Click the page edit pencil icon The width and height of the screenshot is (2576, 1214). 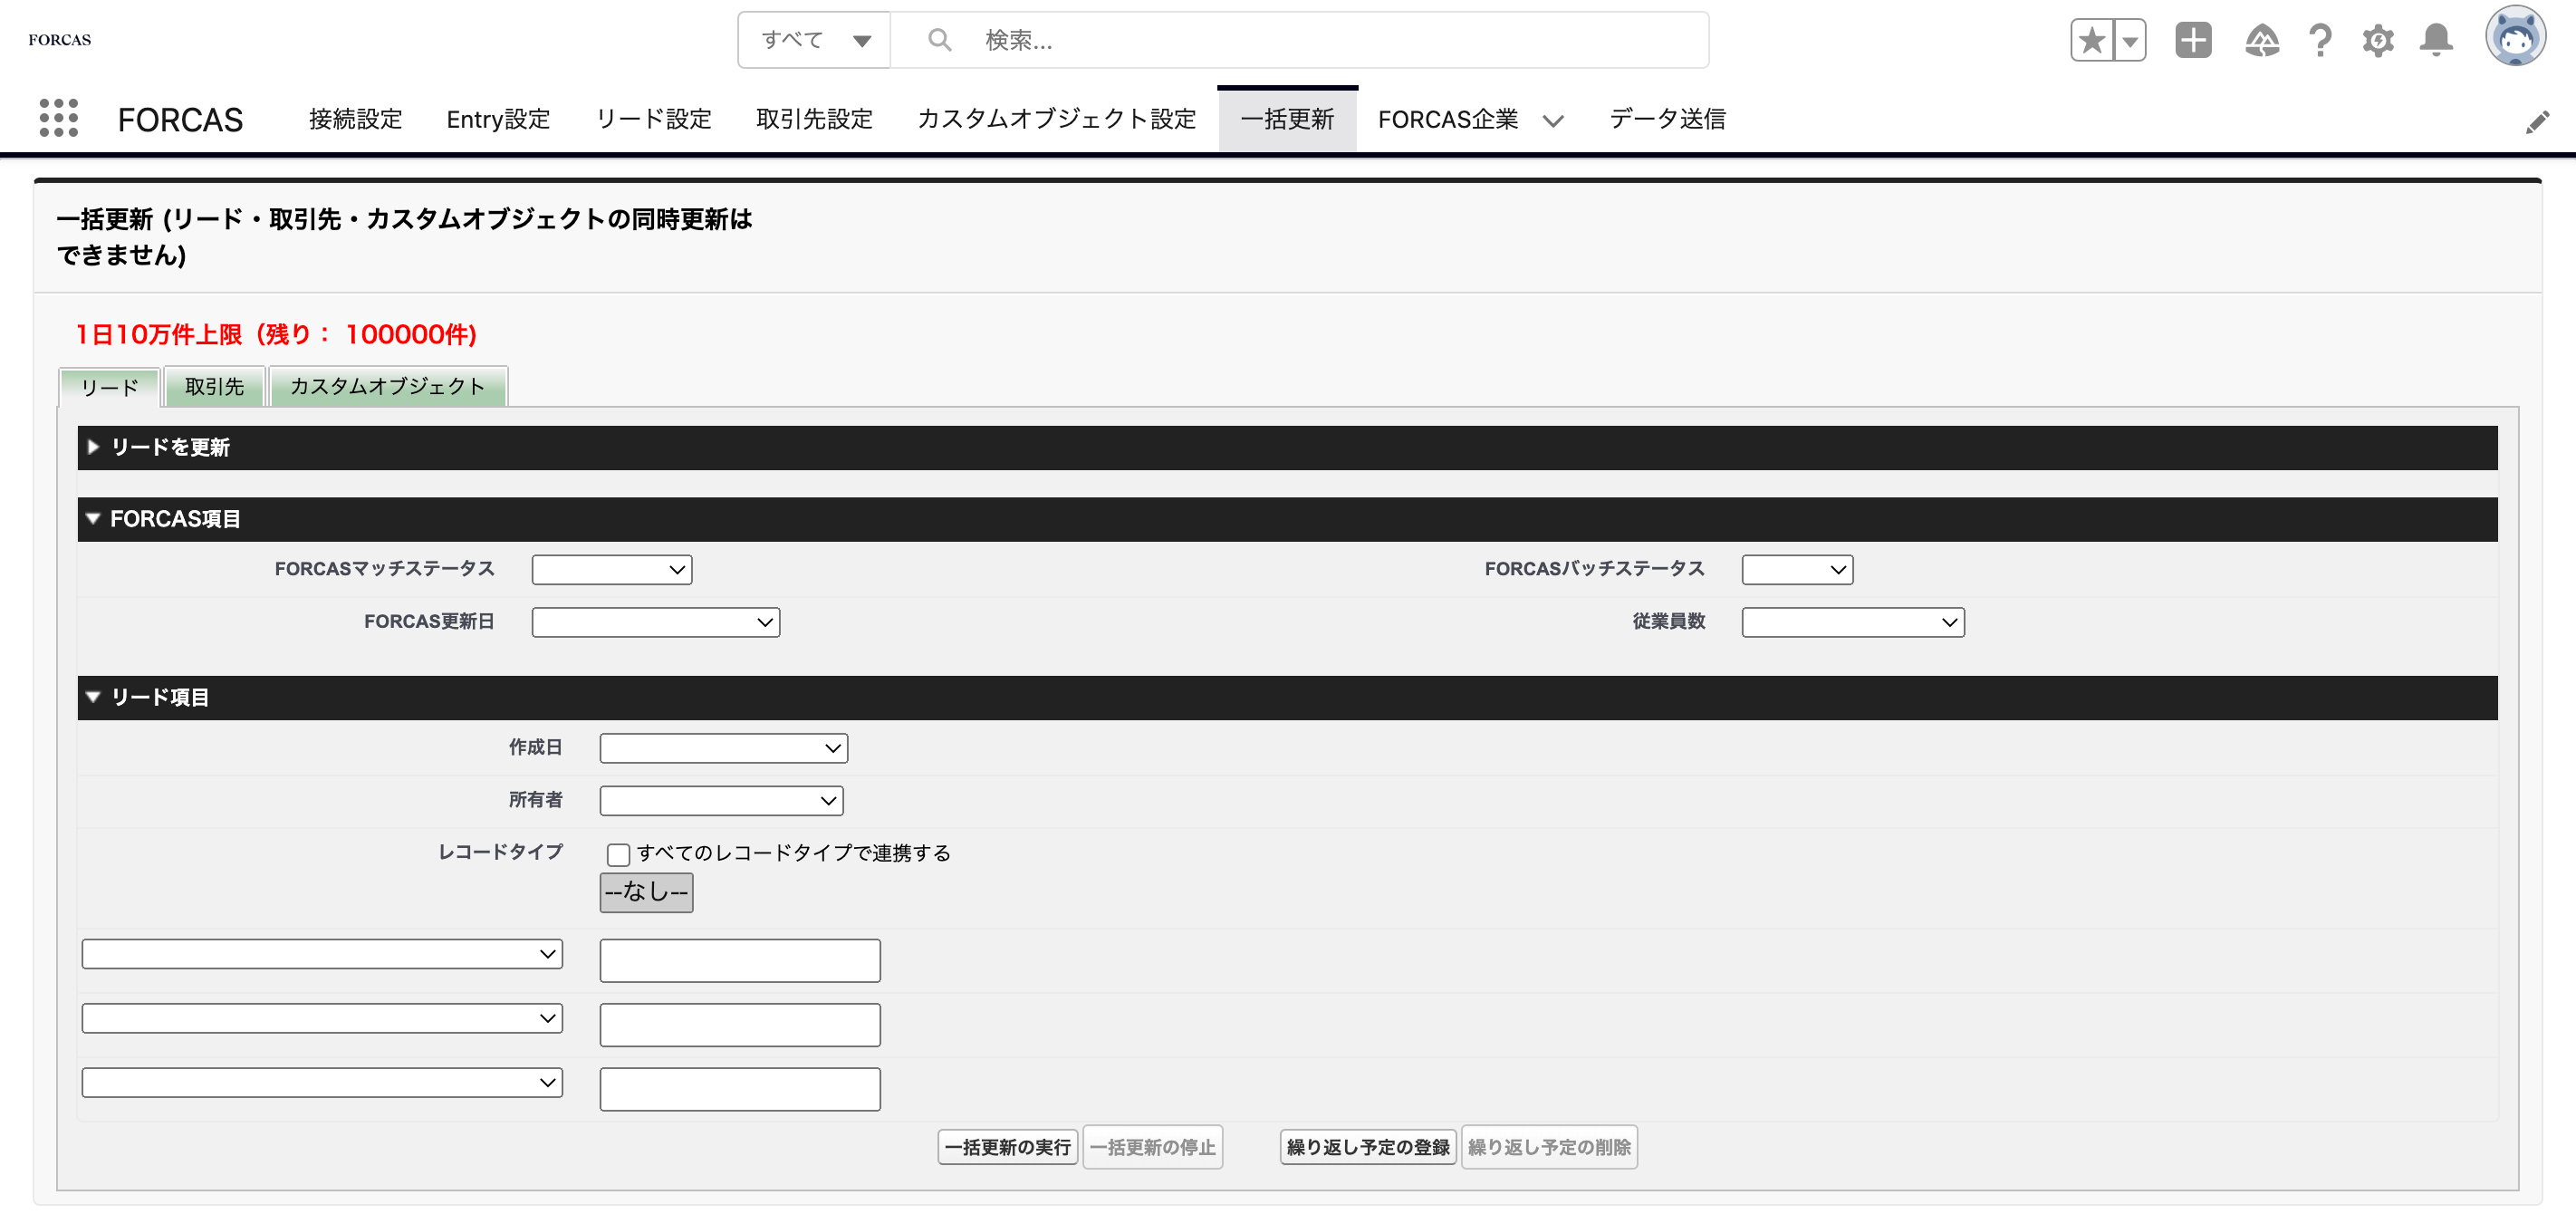(2538, 121)
